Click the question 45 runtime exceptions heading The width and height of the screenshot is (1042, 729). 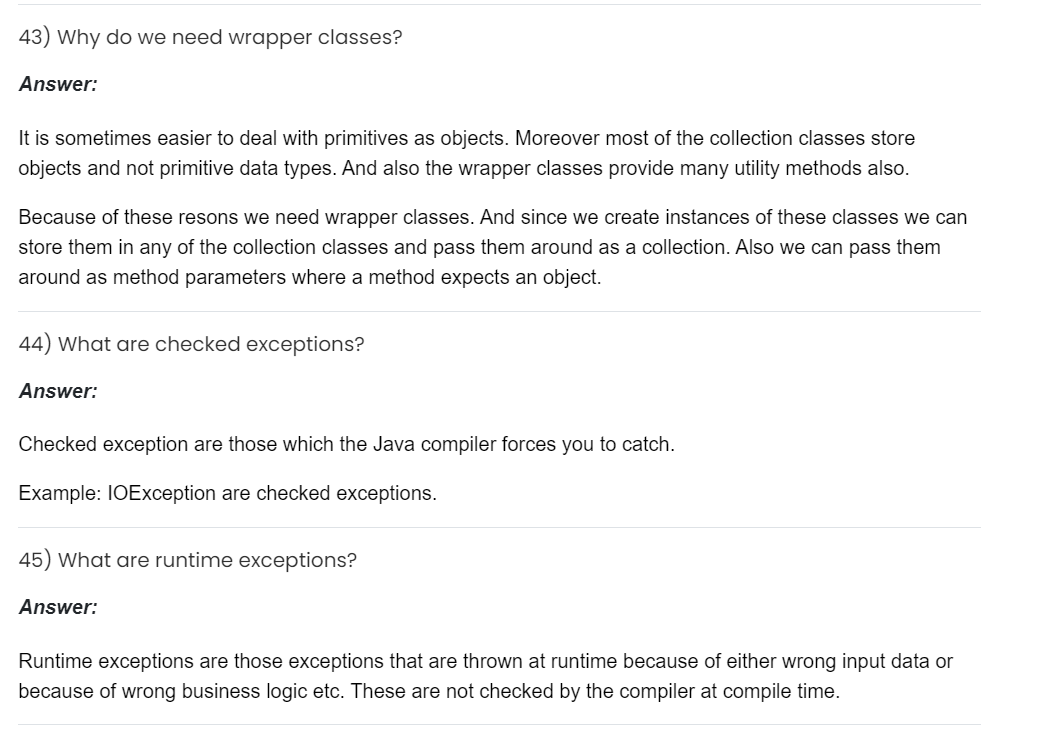click(x=187, y=560)
